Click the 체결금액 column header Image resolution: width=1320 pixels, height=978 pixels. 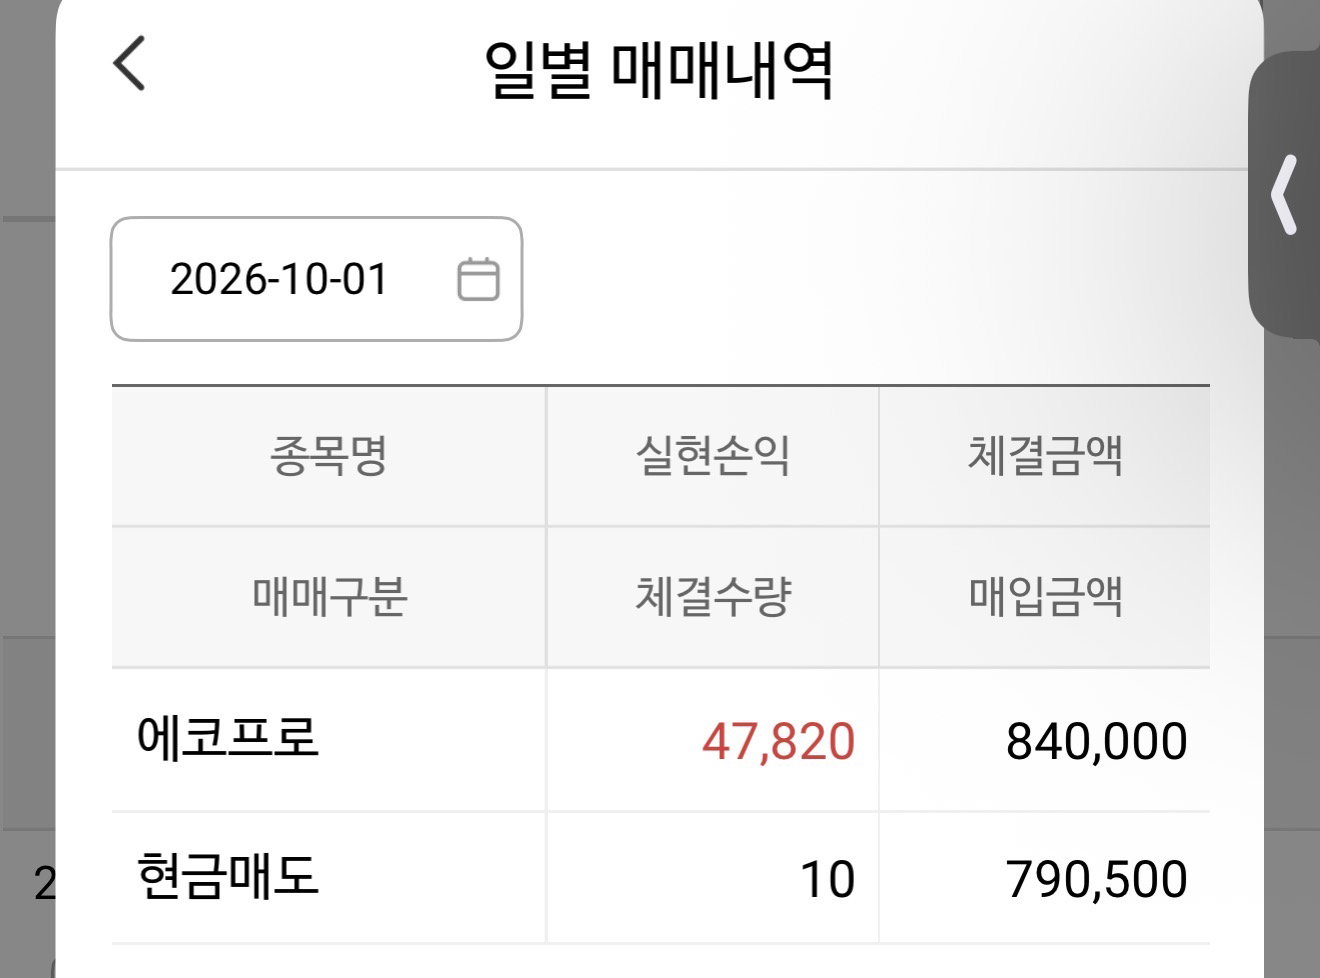click(1045, 456)
